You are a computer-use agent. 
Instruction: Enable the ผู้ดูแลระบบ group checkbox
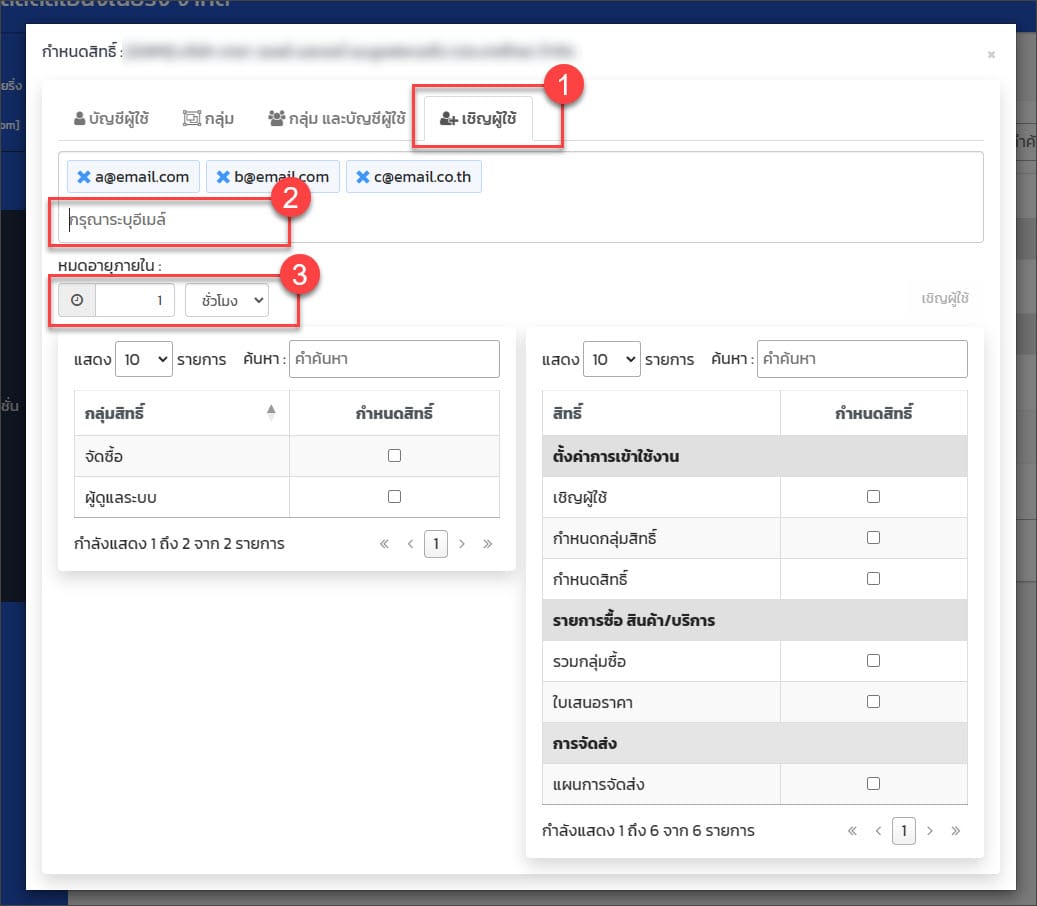[394, 496]
